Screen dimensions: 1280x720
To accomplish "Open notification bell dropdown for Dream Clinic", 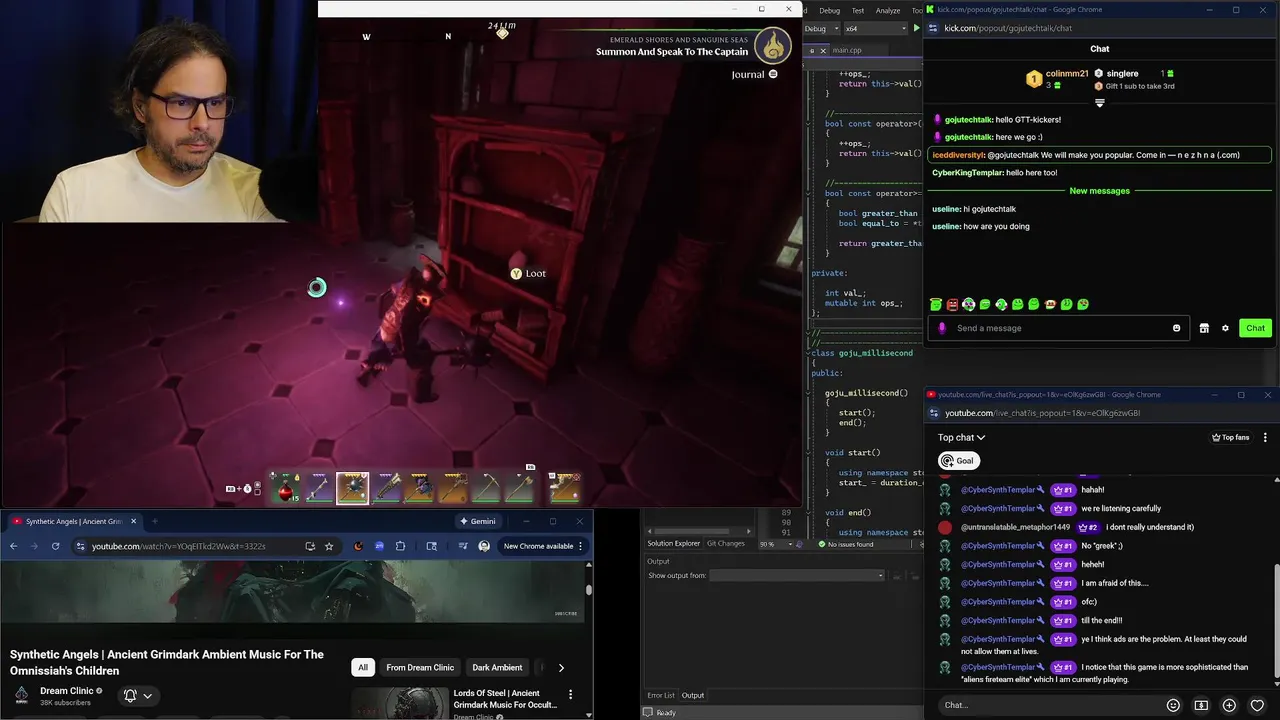I will (138, 695).
